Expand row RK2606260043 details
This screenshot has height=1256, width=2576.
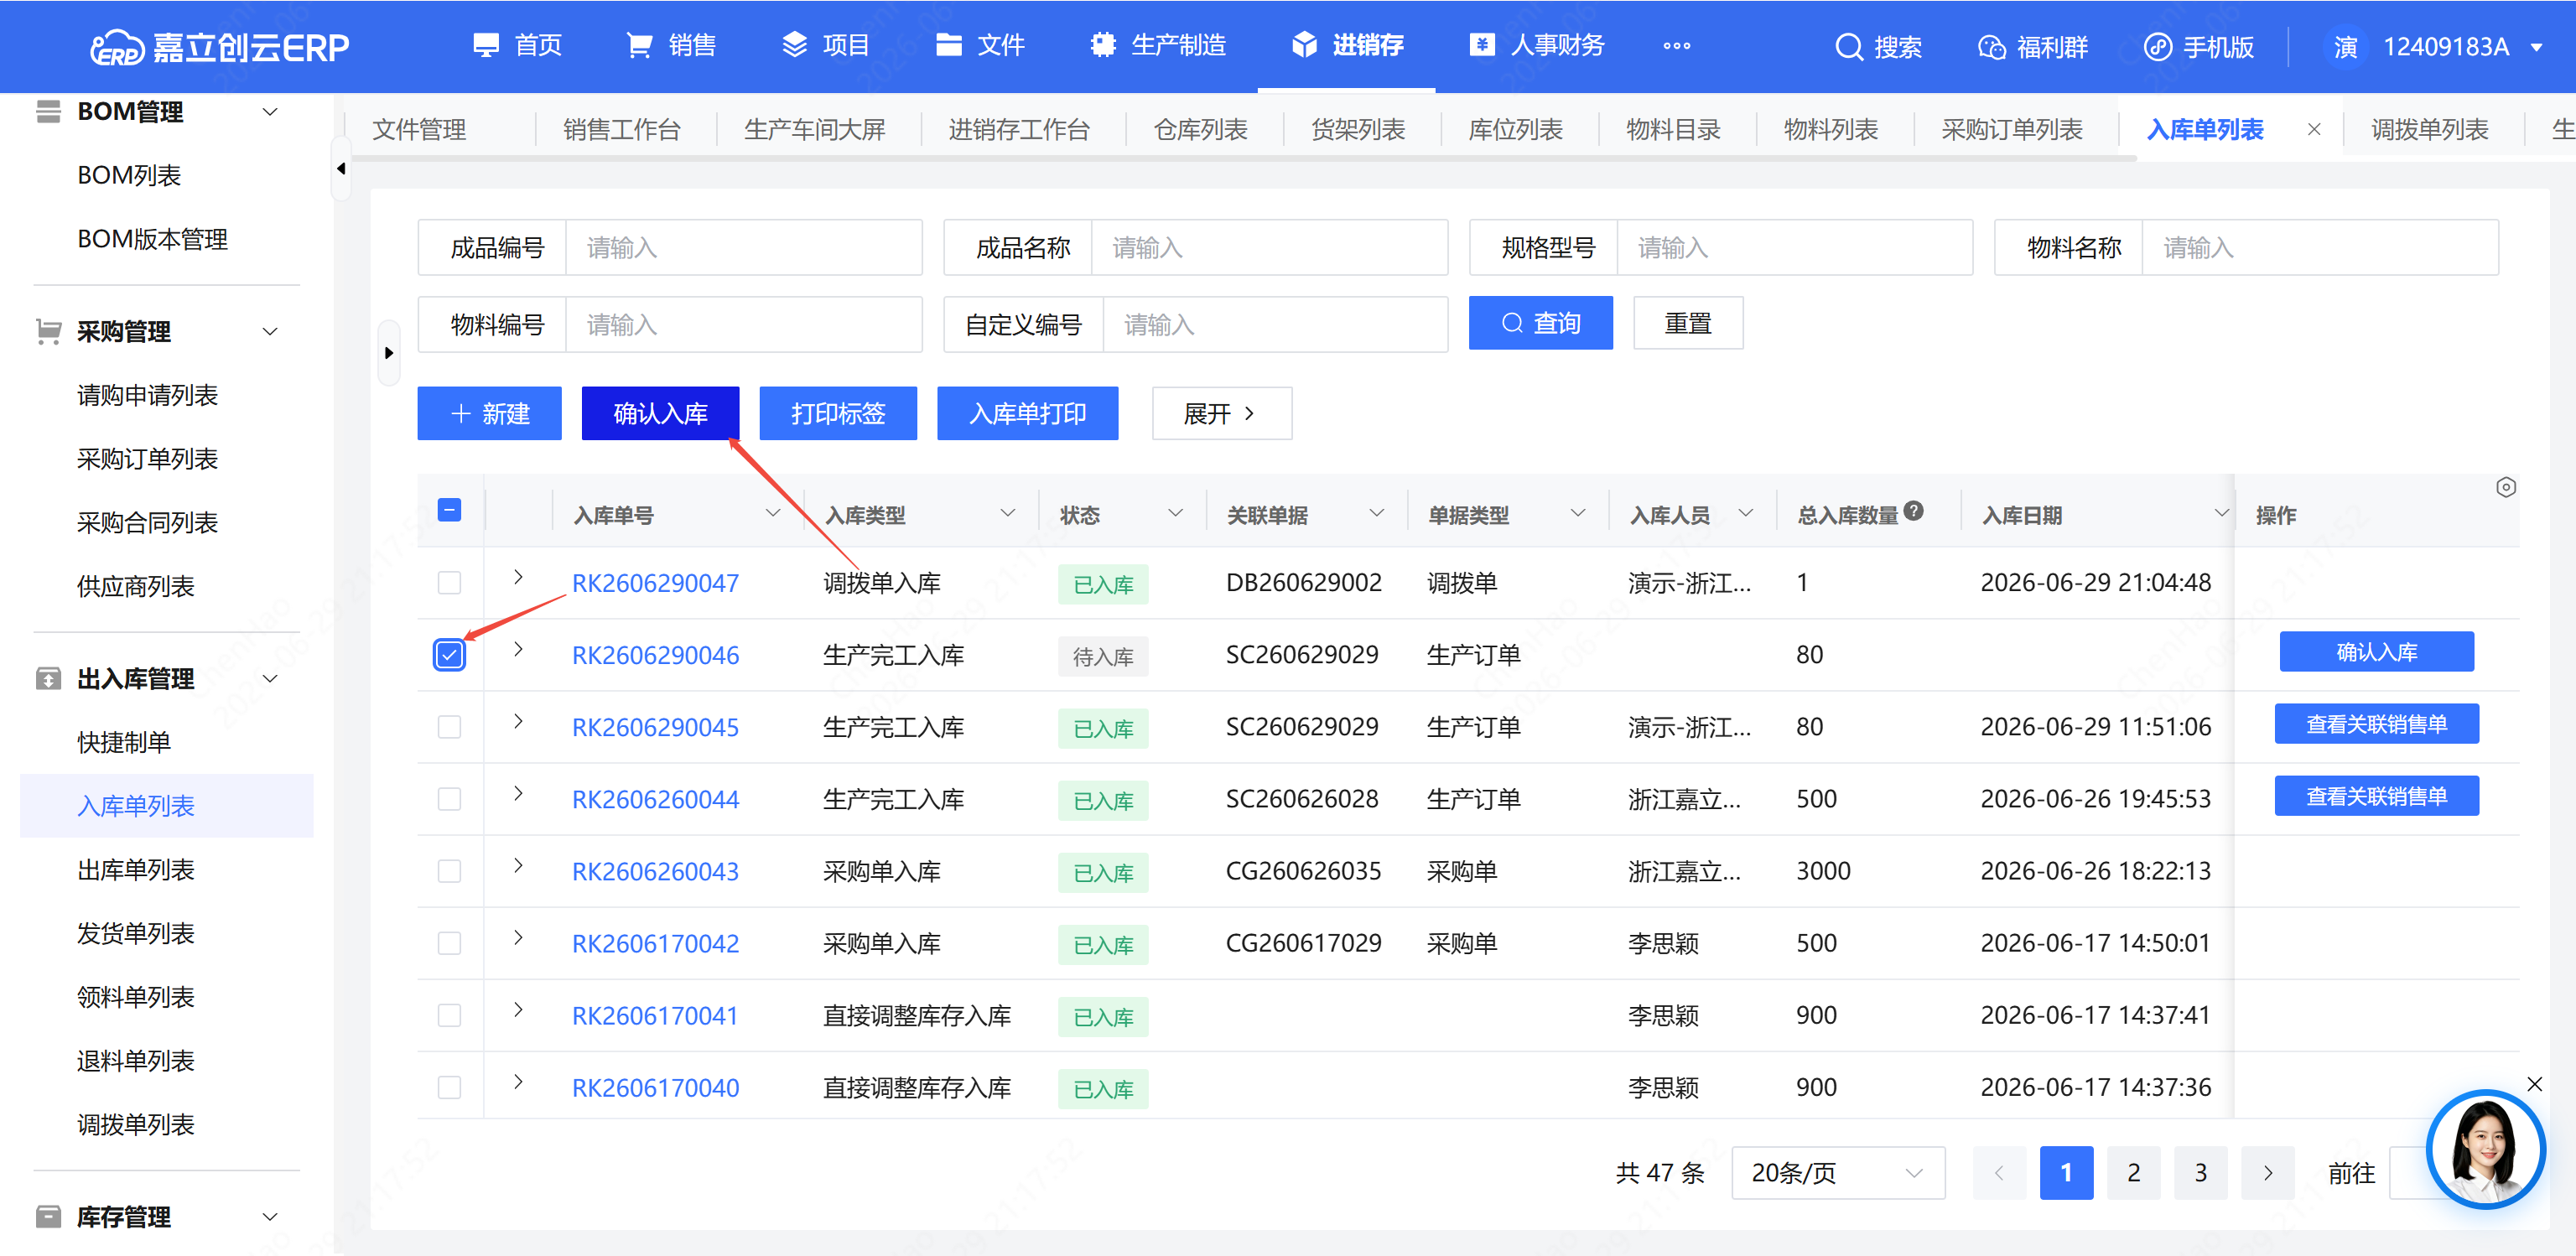[x=518, y=865]
